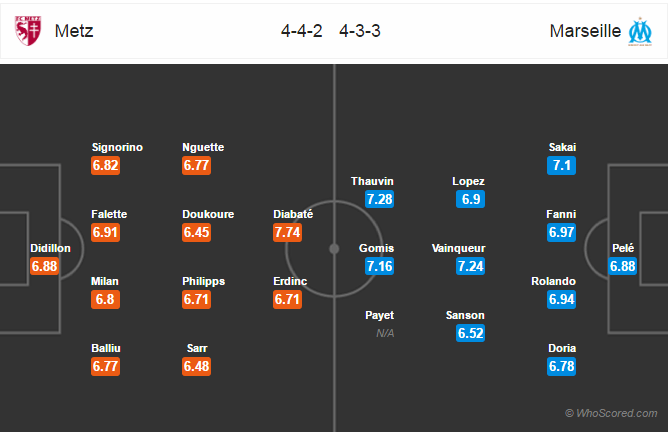
Task: Click the player name Payet
Action: pos(379,315)
